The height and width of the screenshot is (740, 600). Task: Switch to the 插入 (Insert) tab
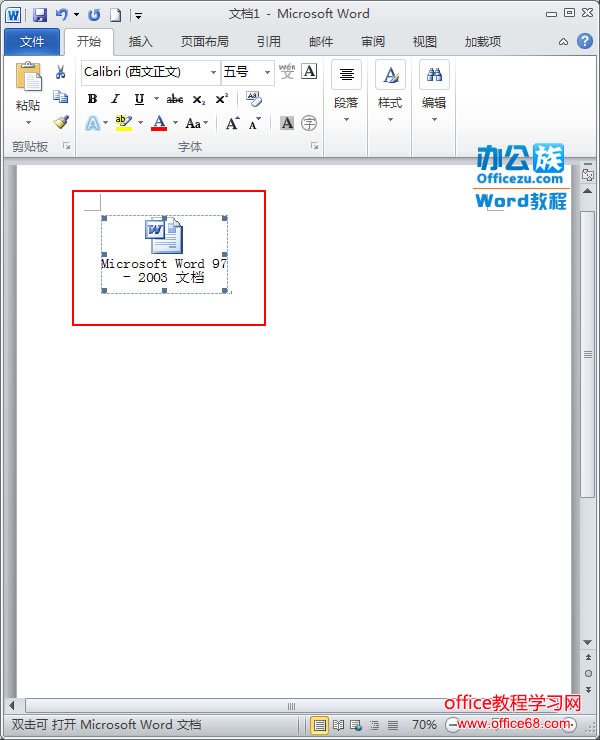point(140,42)
